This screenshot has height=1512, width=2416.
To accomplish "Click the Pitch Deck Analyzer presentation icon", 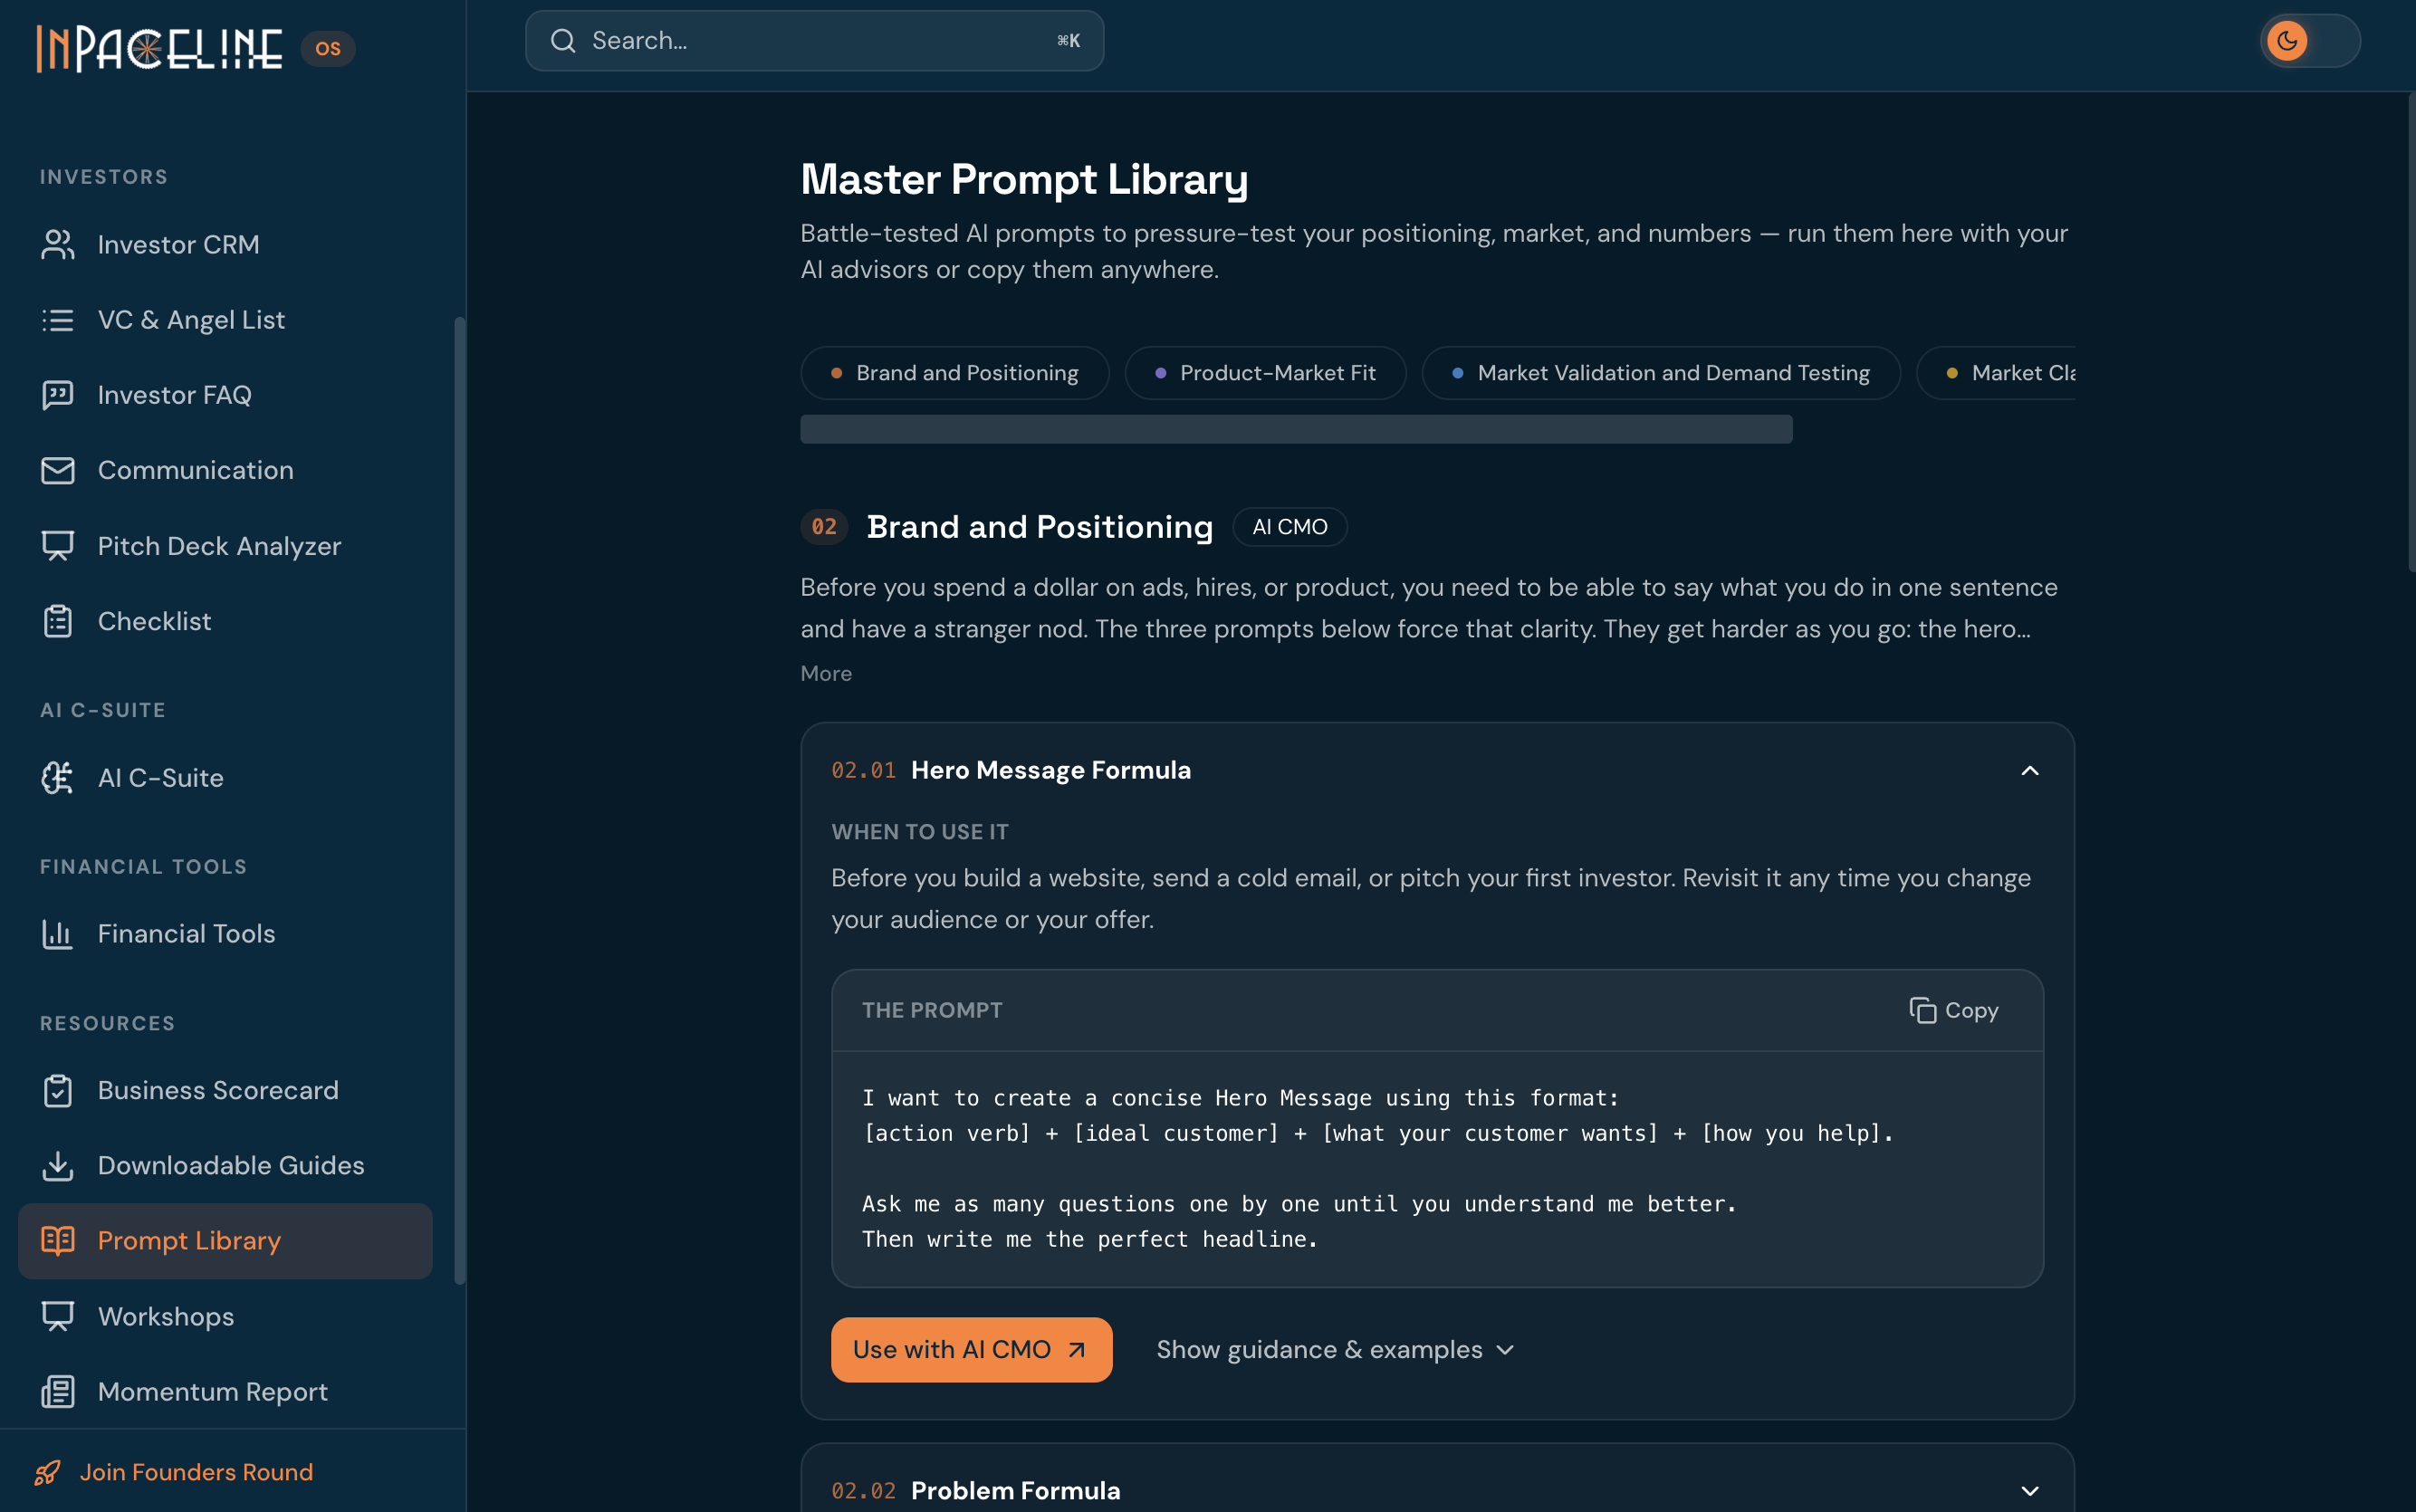I will pyautogui.click(x=57, y=546).
